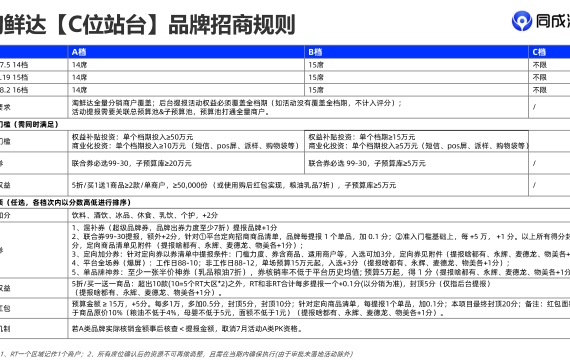Screen dimensions: 570x360
Task: Select the B档 column header
Action: coord(416,52)
